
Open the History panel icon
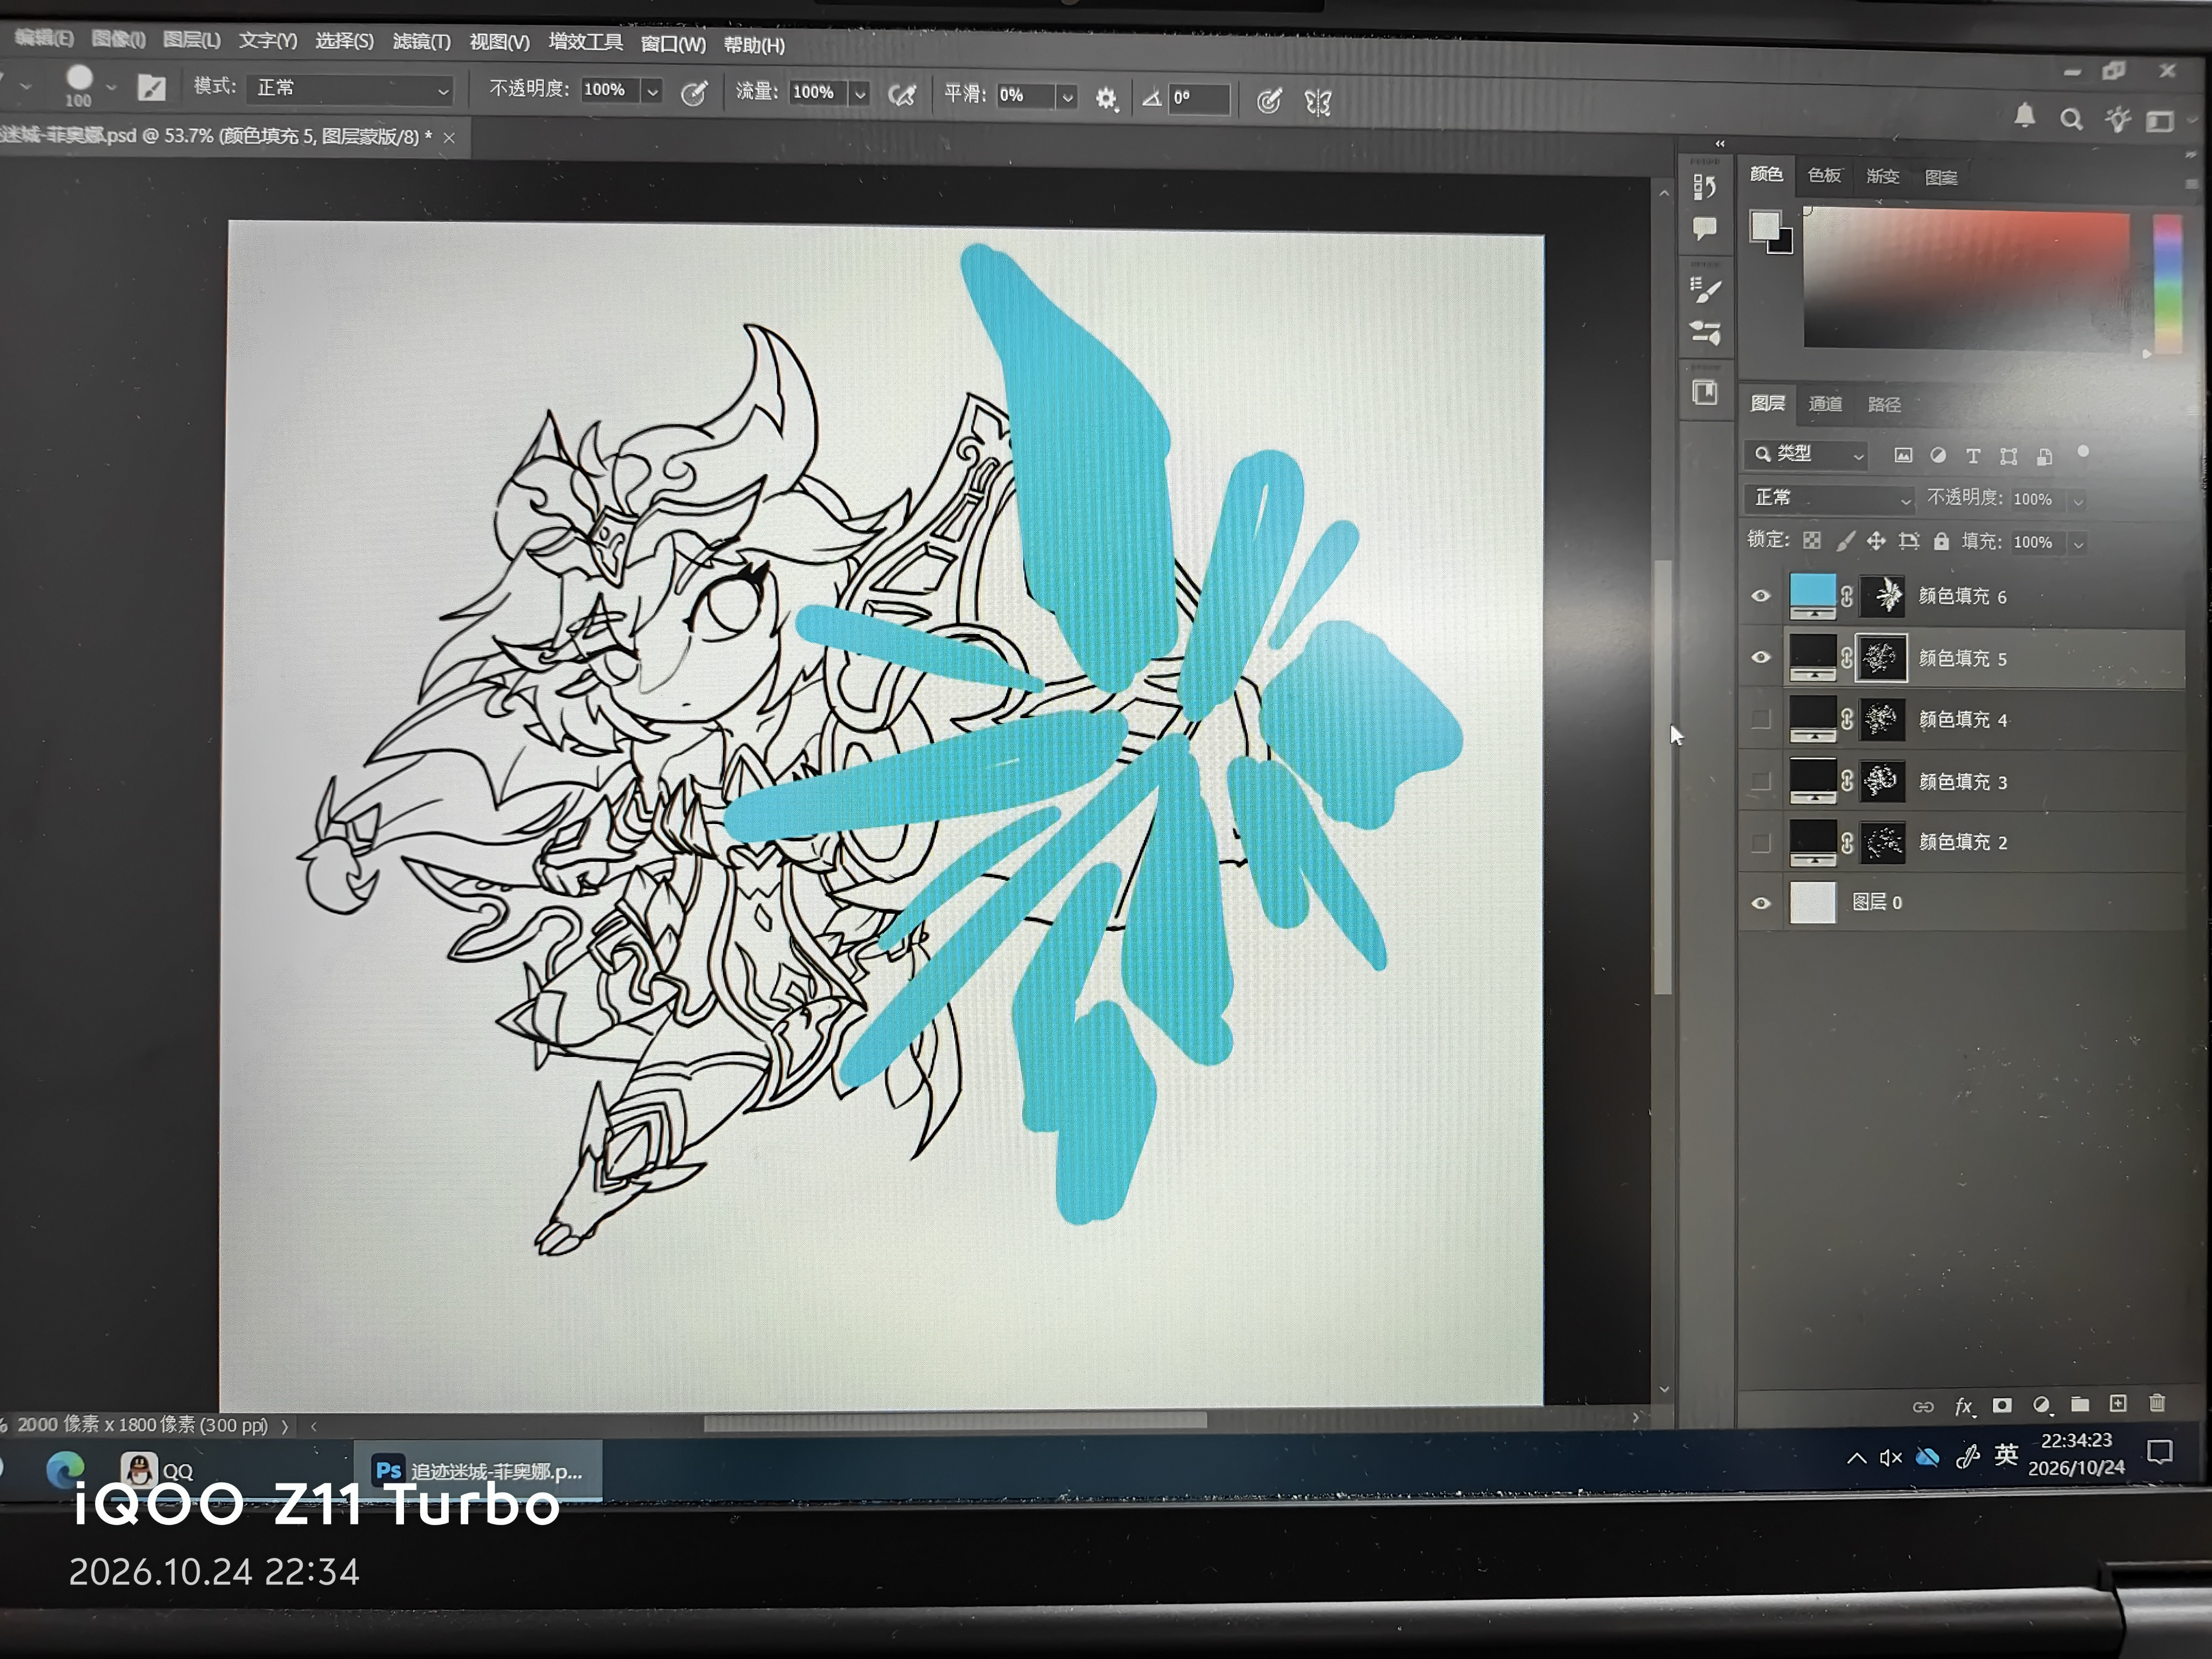[1704, 187]
